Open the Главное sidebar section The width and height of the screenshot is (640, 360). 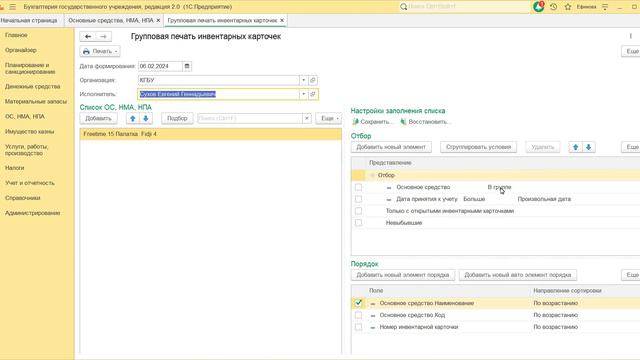pos(16,35)
